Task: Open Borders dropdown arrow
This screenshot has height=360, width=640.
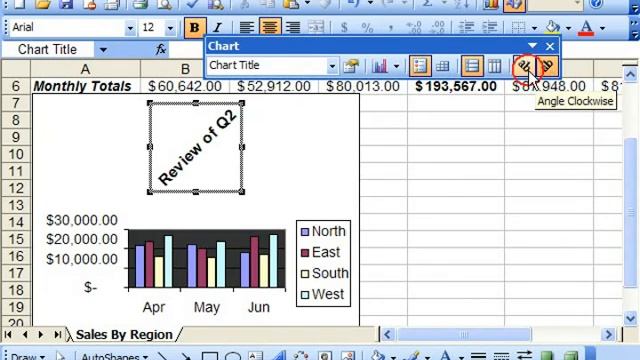Action: [x=534, y=28]
